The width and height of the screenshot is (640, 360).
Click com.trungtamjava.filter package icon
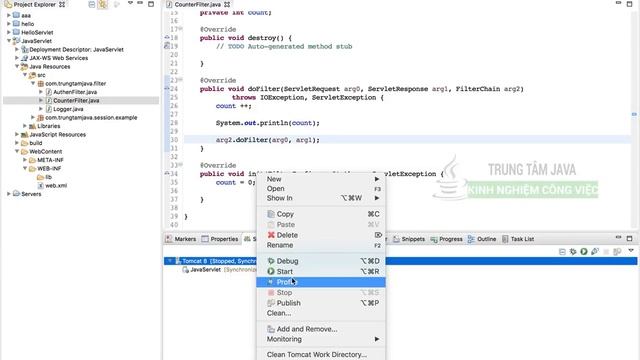pyautogui.click(x=40, y=83)
